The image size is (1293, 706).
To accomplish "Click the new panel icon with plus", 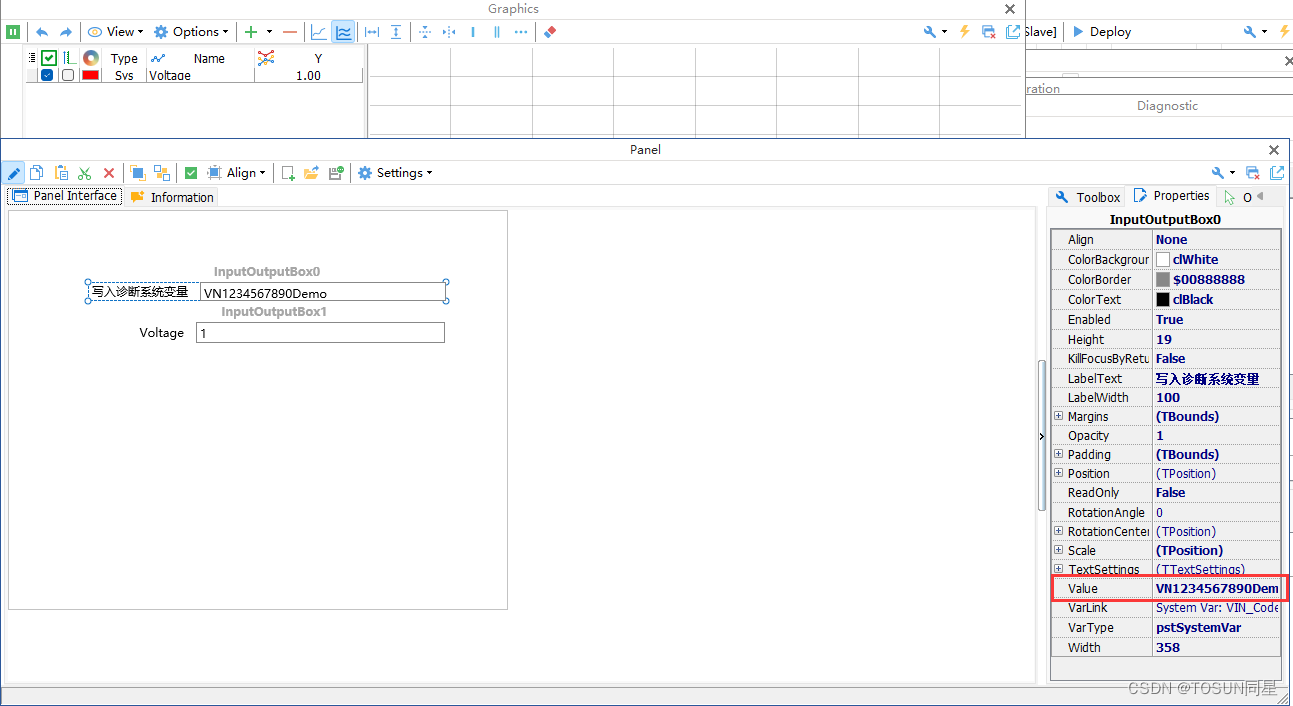I will coord(288,173).
